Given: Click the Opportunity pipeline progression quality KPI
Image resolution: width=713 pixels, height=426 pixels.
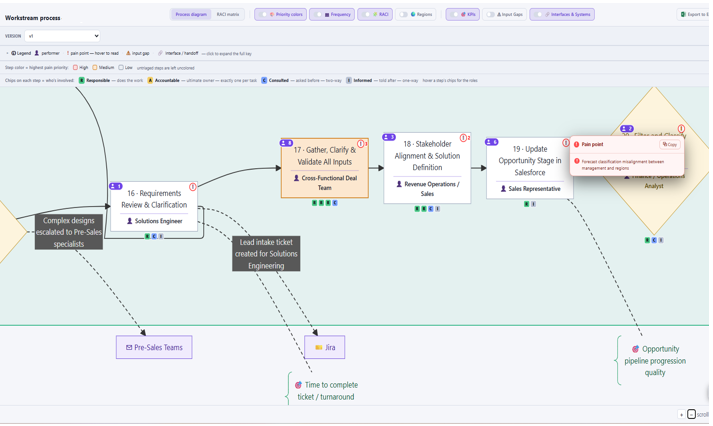Looking at the screenshot, I should coord(655,361).
